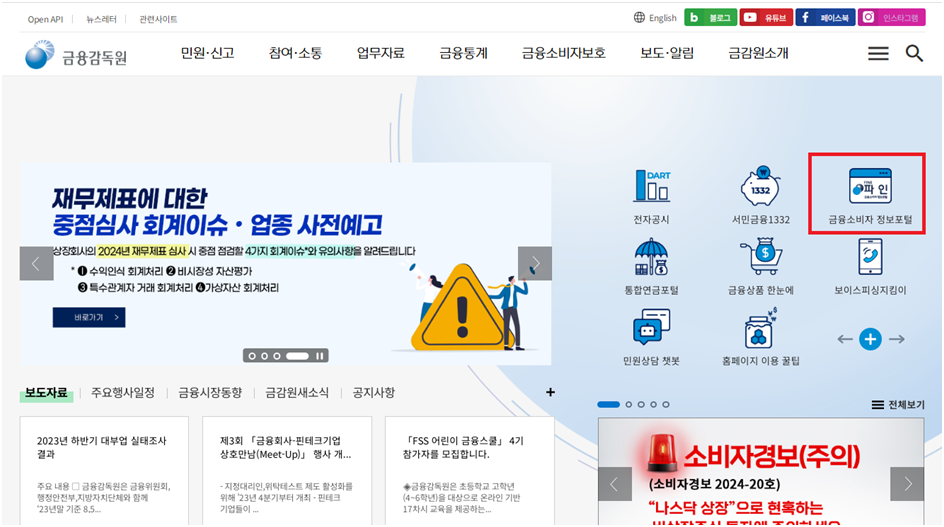Click the blue plus quick-menu button

[870, 339]
